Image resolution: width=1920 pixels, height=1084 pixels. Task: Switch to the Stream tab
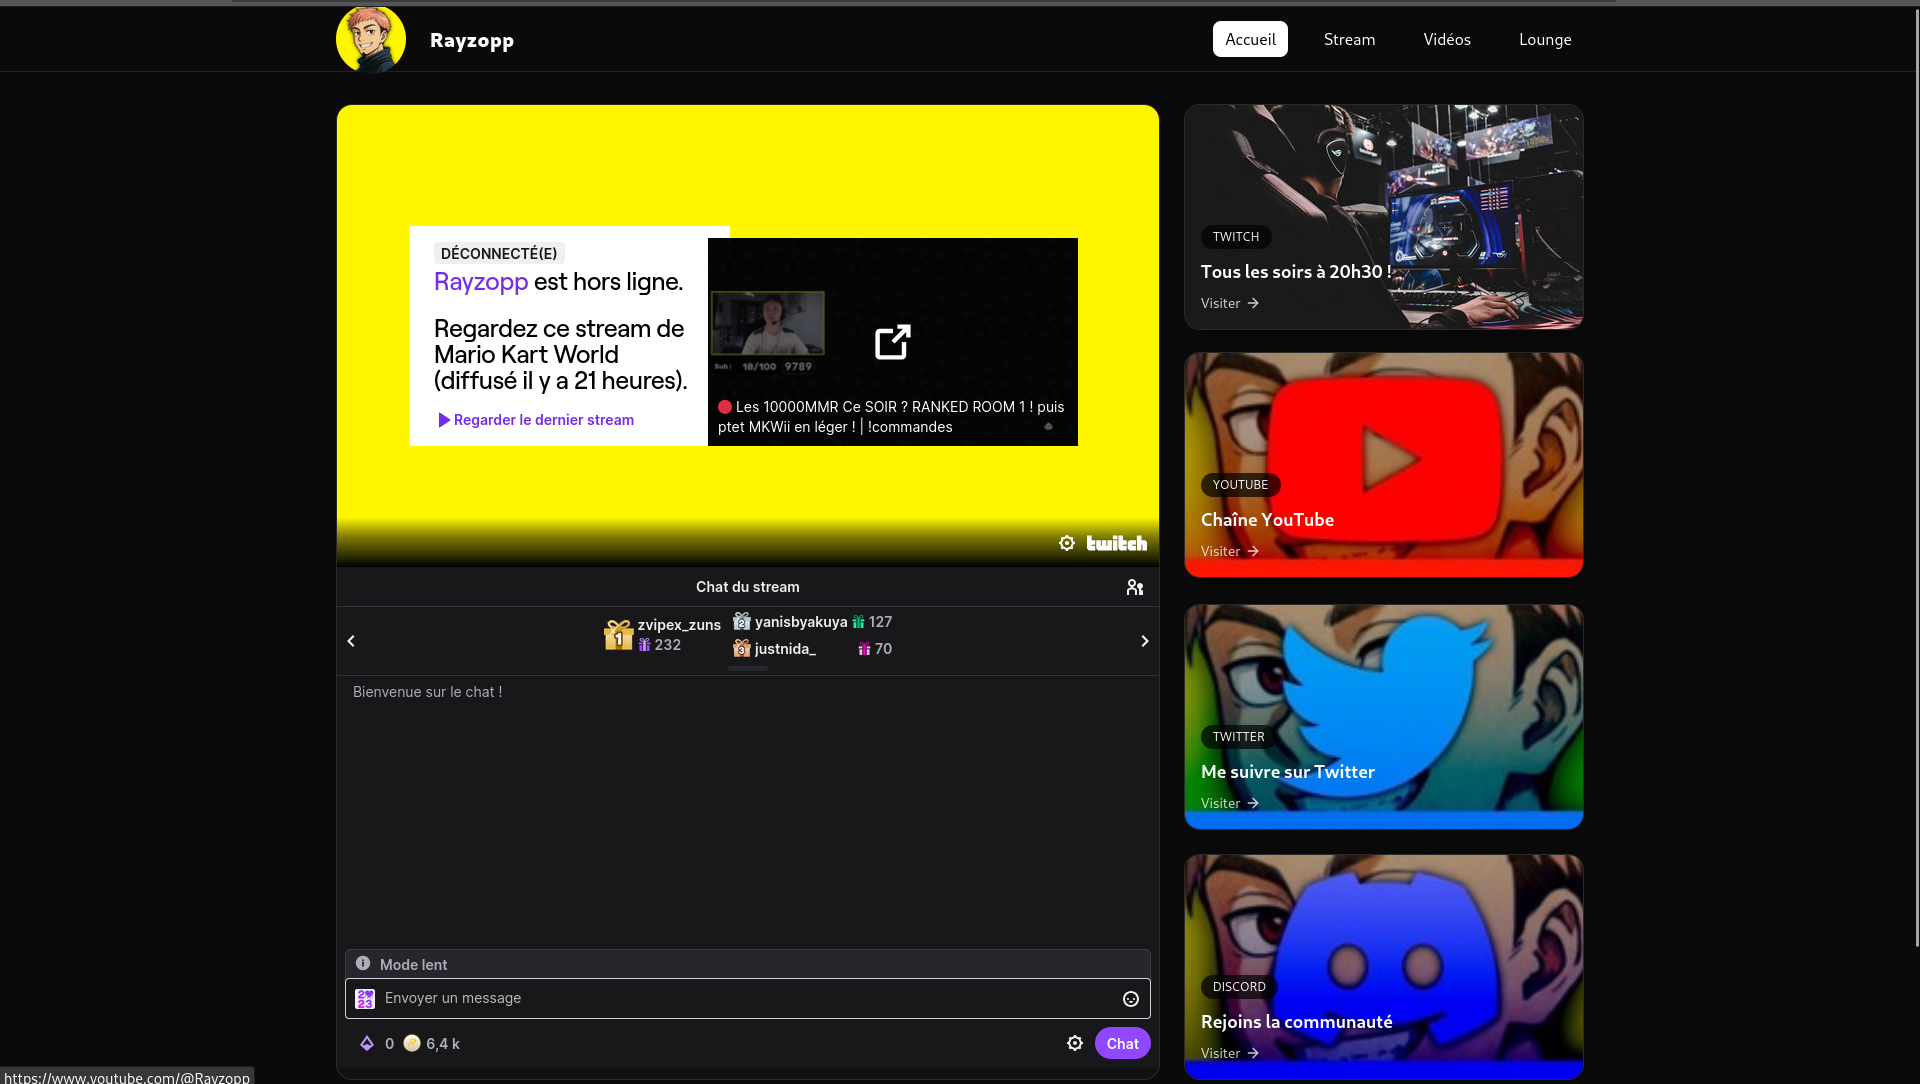pos(1349,39)
